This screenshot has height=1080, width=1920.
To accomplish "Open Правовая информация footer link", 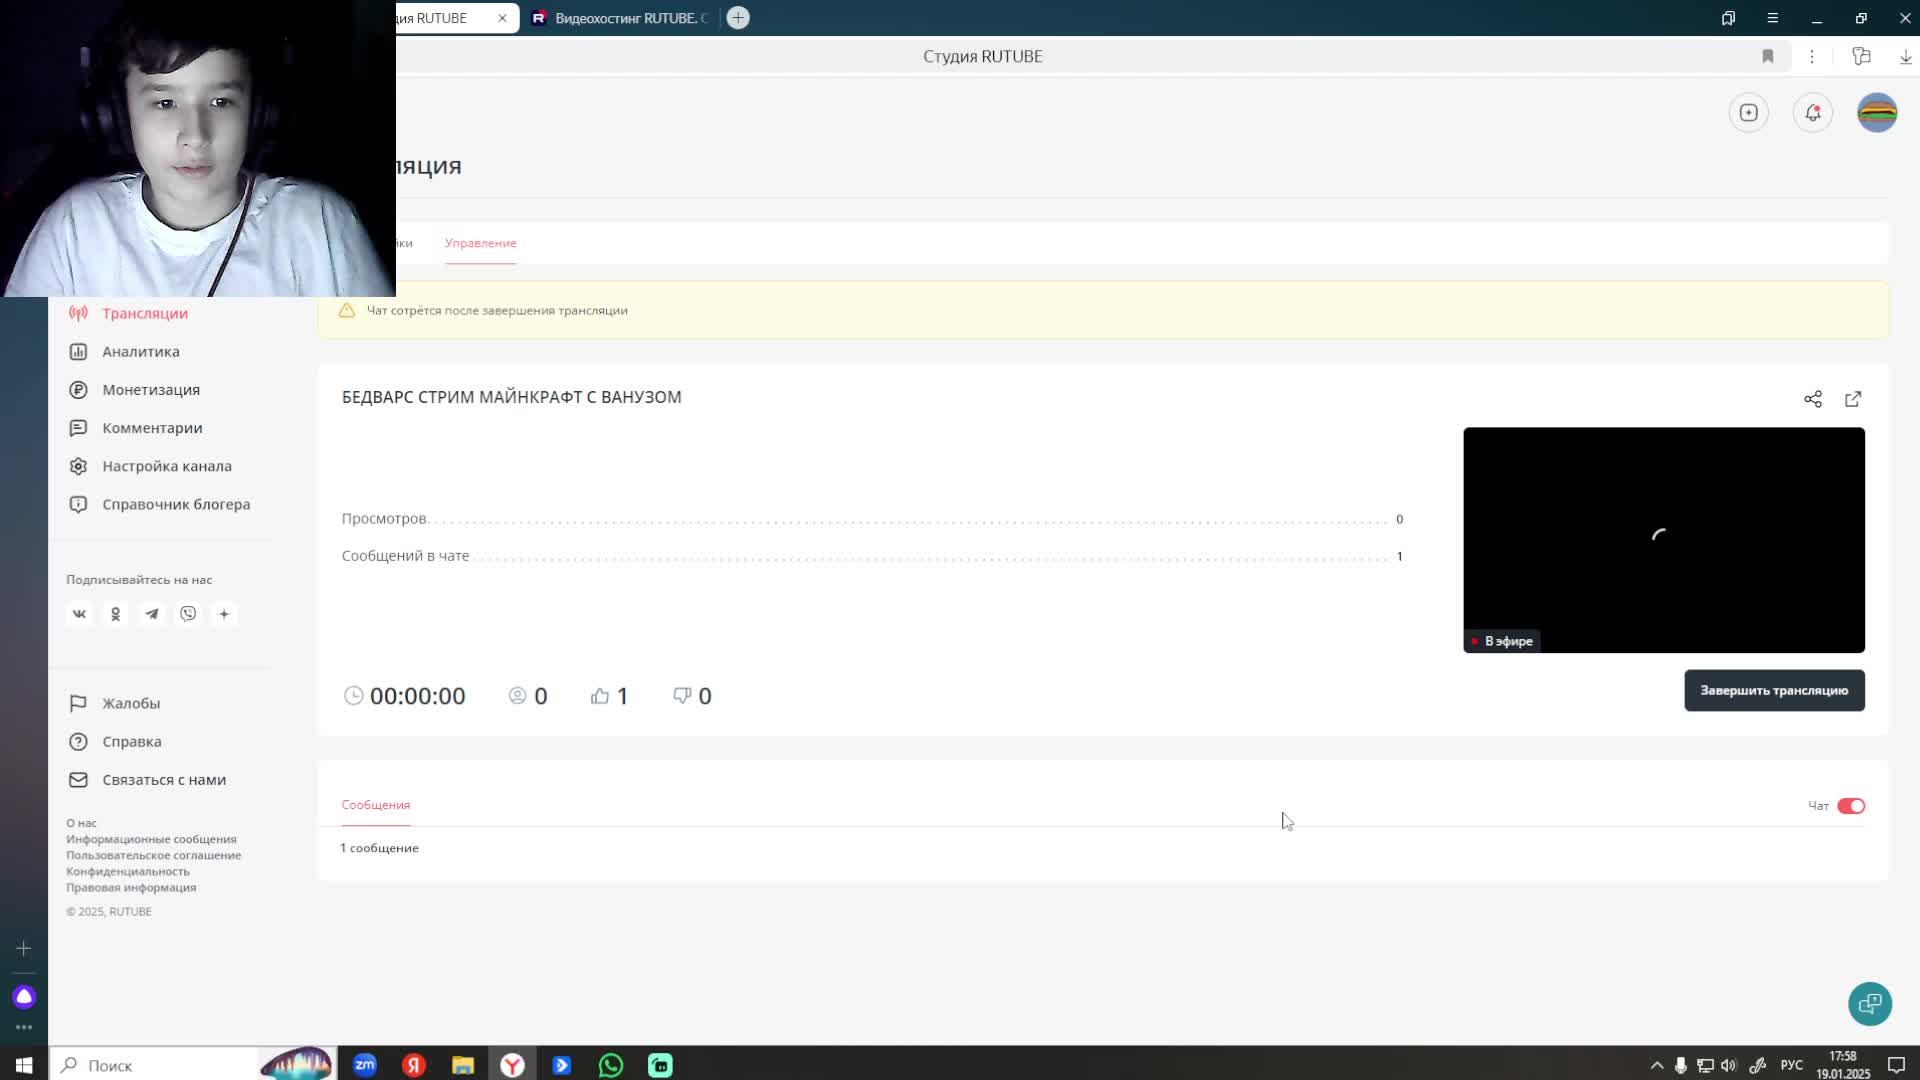I will point(131,887).
